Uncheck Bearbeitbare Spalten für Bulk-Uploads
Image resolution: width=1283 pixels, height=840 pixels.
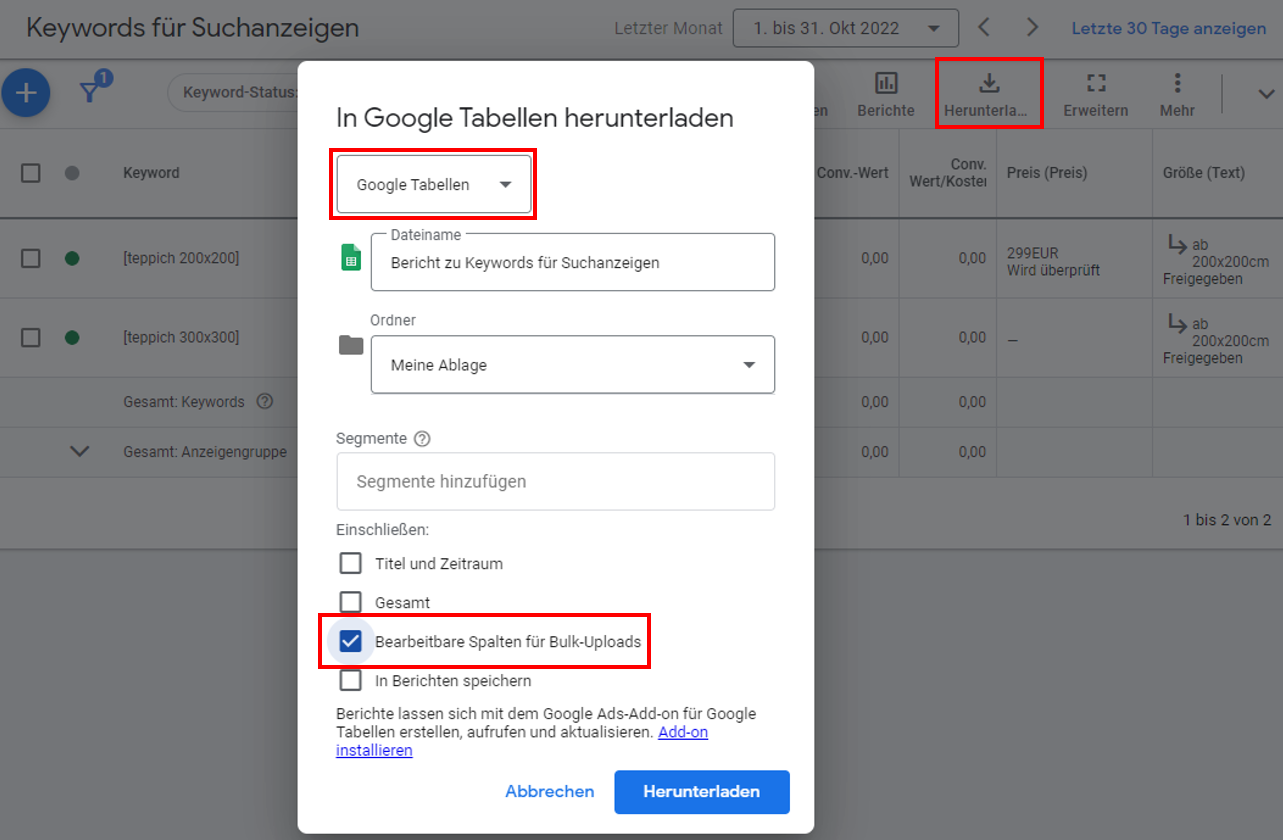coord(350,641)
